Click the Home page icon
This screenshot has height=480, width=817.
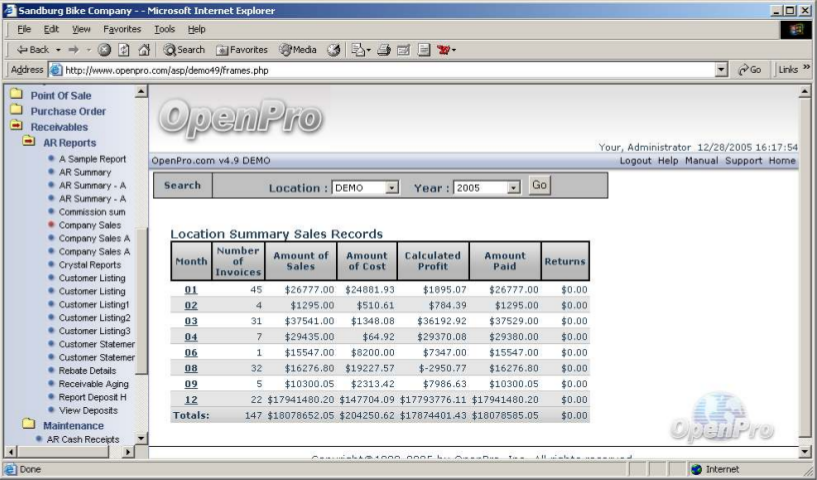tap(144, 50)
